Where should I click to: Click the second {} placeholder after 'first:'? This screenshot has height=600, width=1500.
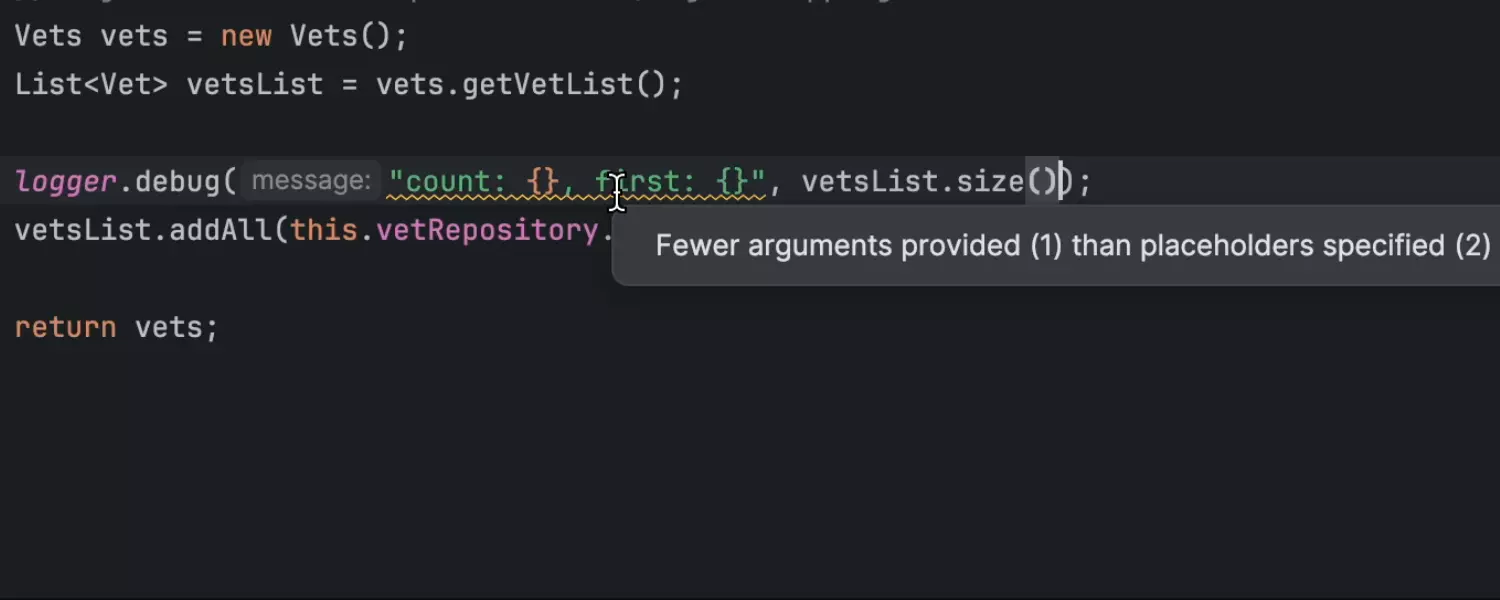[x=732, y=182]
